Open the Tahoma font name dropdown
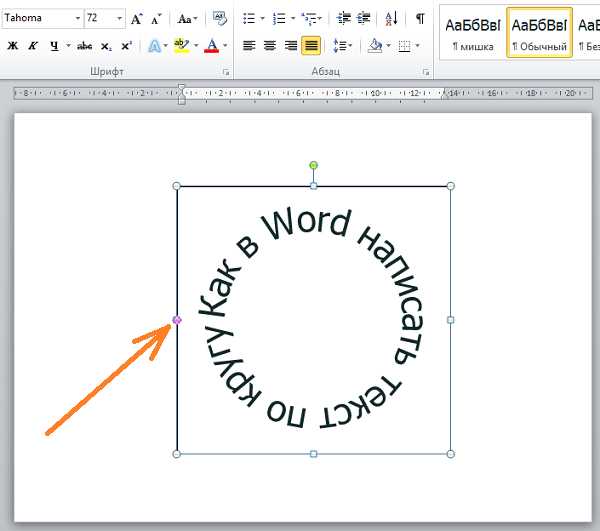Viewport: 600px width, 531px height. point(77,19)
